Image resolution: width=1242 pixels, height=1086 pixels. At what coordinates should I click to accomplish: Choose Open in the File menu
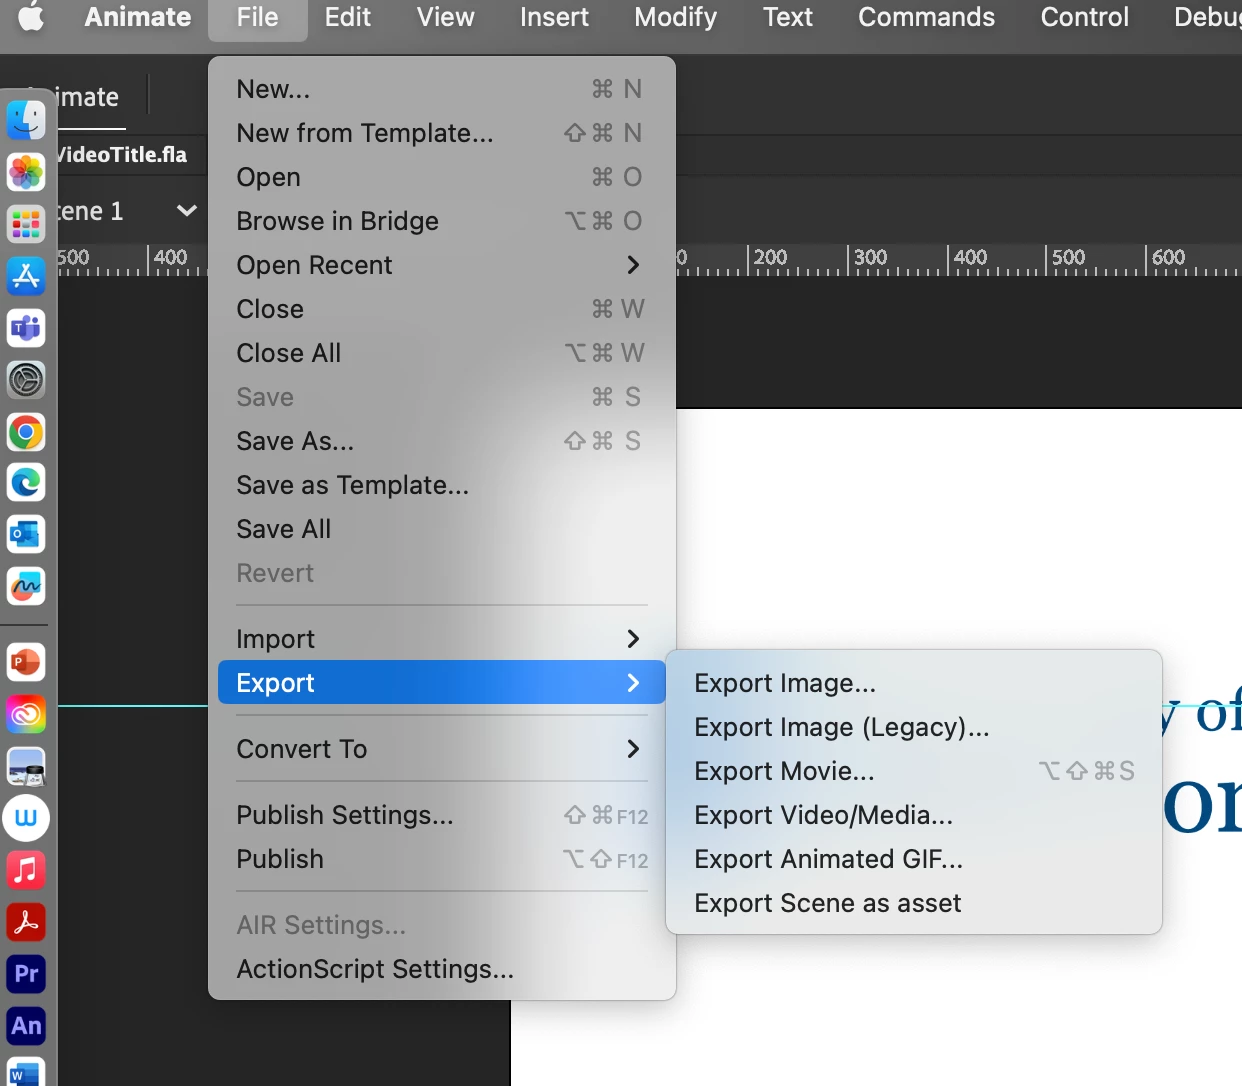point(441,177)
